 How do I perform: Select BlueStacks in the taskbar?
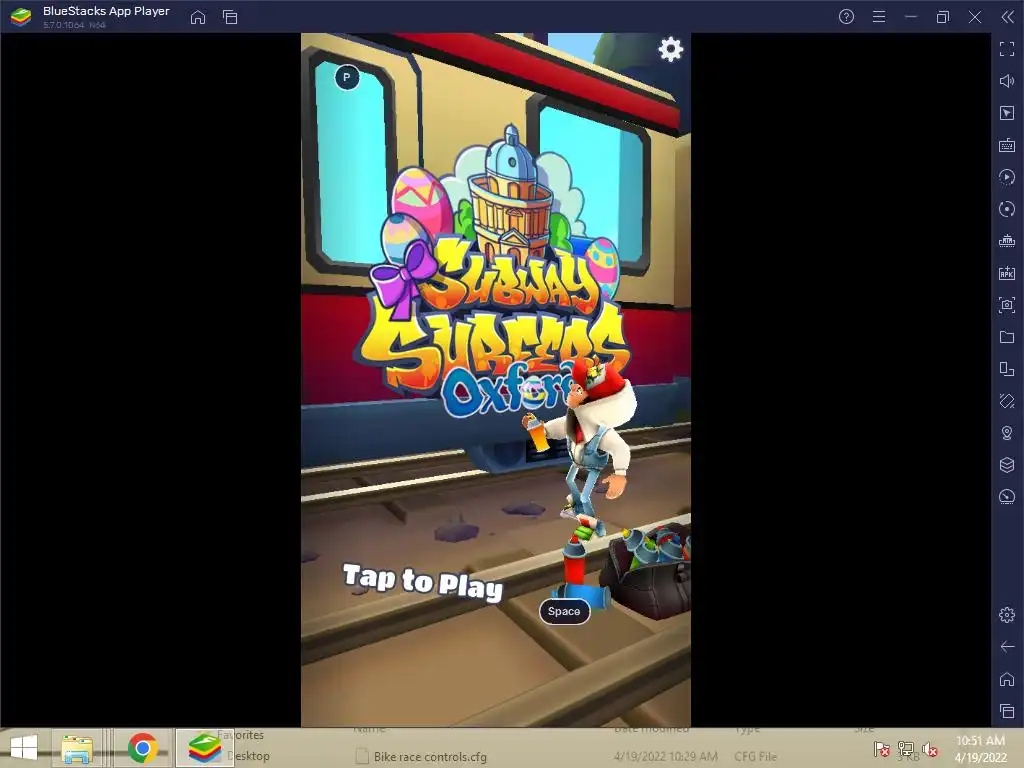[x=205, y=748]
